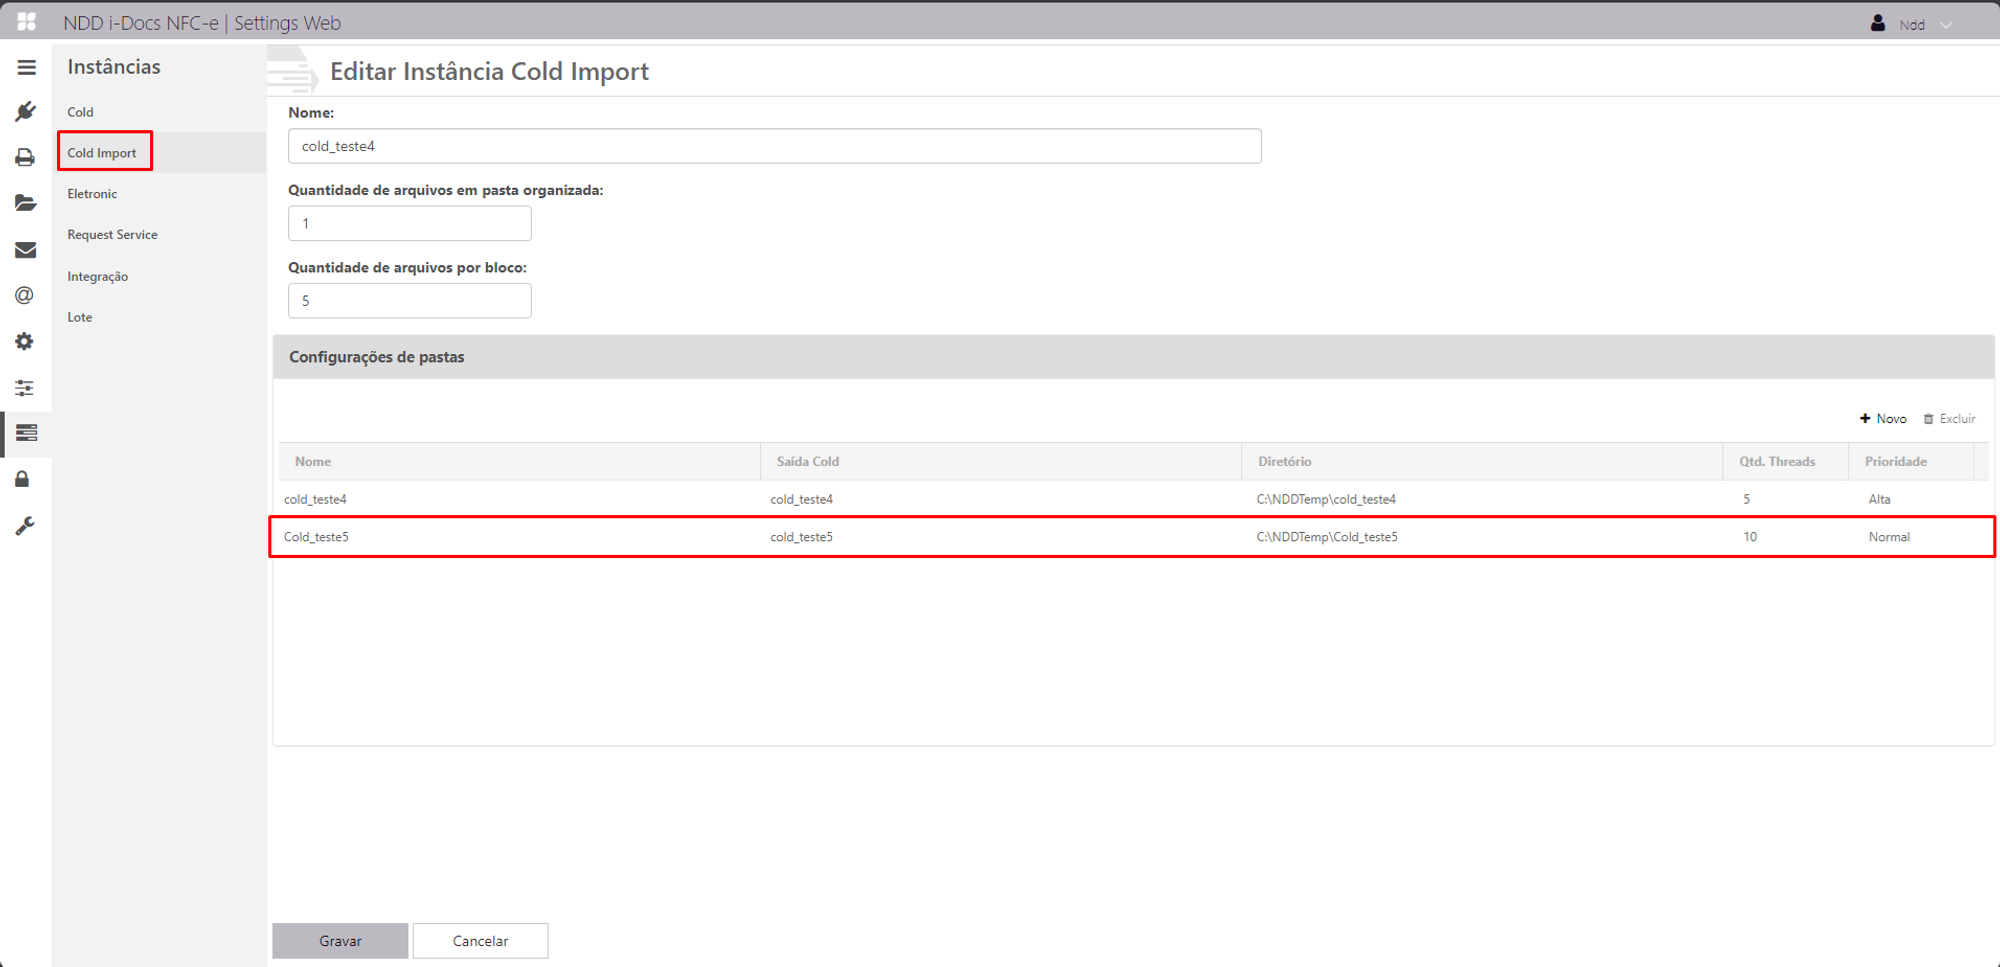Screen dimensions: 2000x967
Task: Open the lock security section icon
Action: [x=25, y=479]
